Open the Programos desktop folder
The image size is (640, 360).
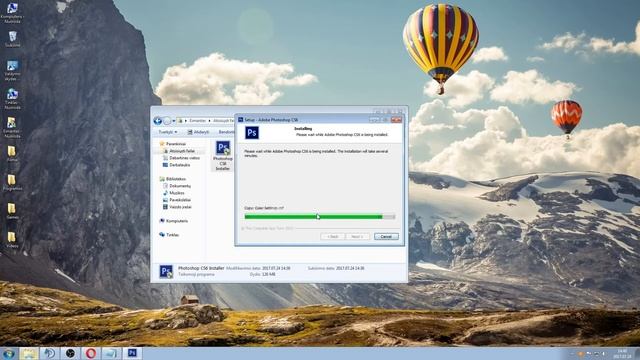point(12,182)
